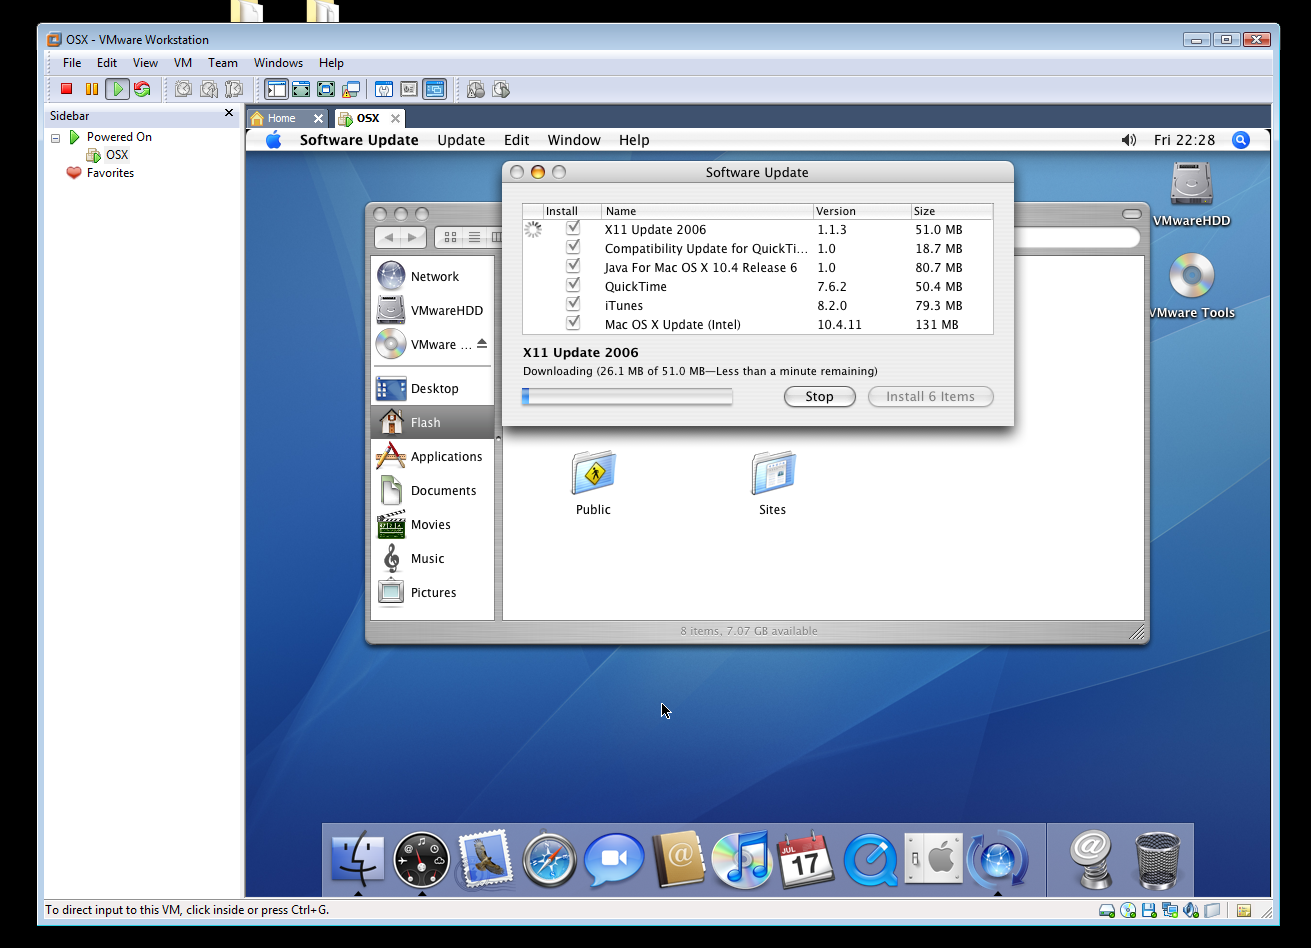The height and width of the screenshot is (948, 1311).
Task: Launch QuickTime Player from the Dock
Action: click(870, 860)
